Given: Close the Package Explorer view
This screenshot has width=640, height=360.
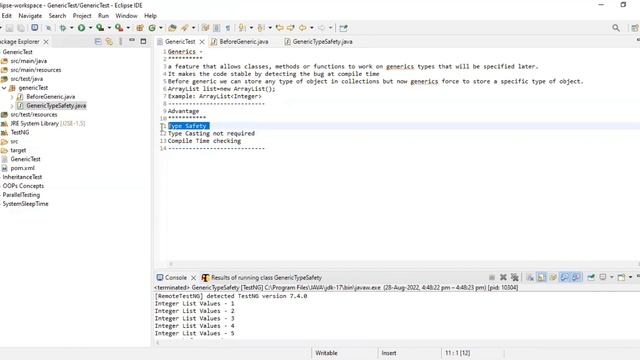Looking at the screenshot, I should [x=46, y=42].
